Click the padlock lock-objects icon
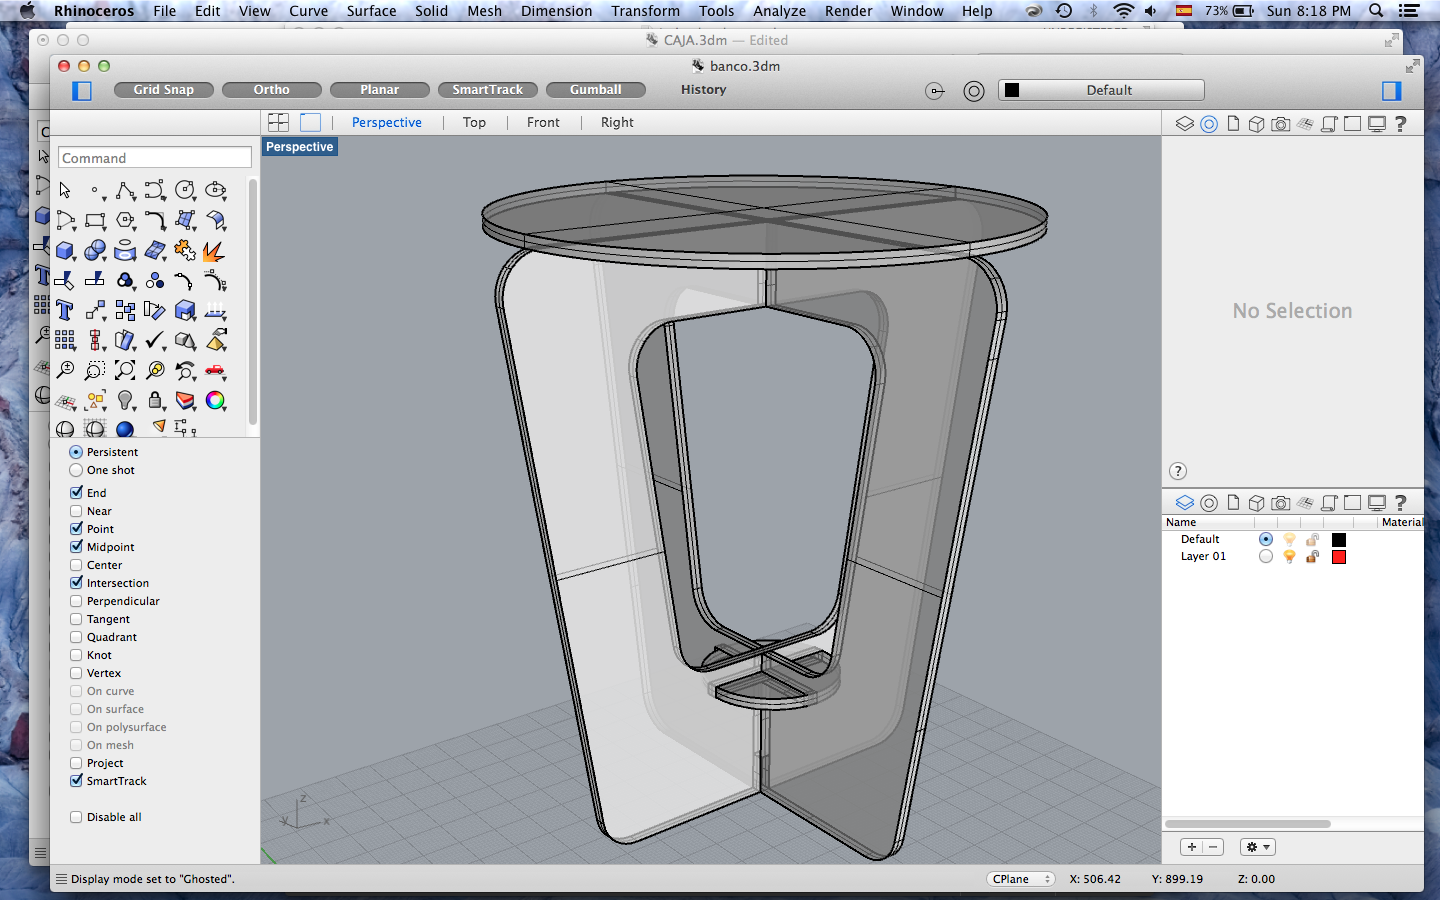The height and width of the screenshot is (900, 1440). (x=155, y=400)
